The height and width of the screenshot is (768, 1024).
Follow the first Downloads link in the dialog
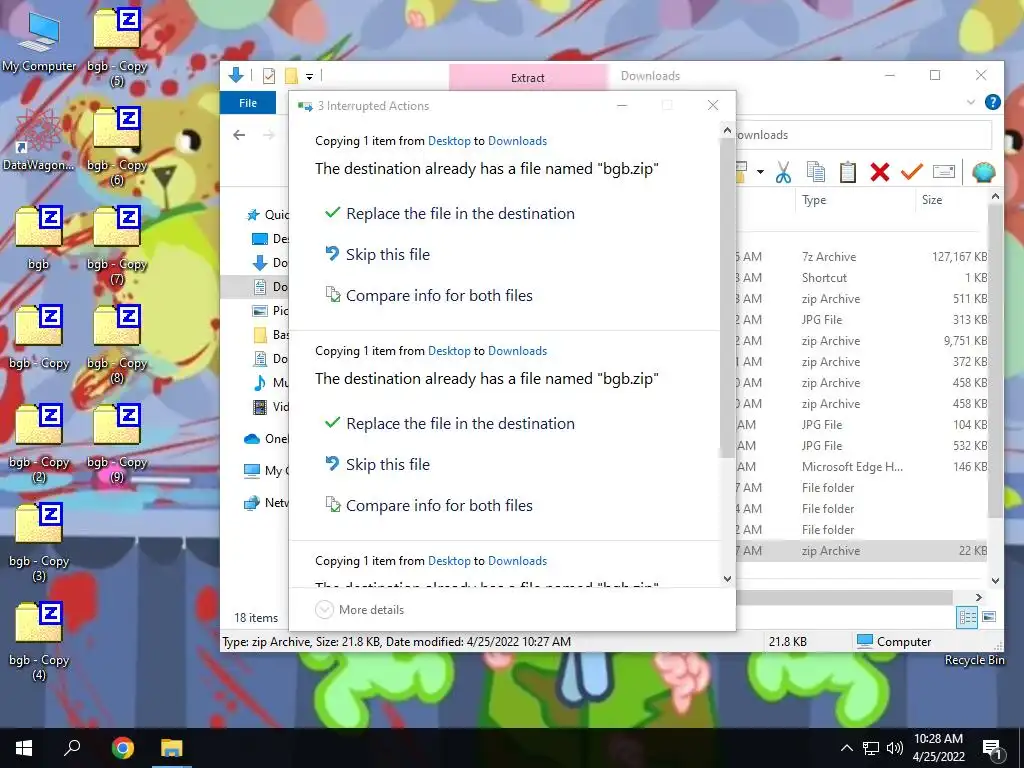point(517,141)
